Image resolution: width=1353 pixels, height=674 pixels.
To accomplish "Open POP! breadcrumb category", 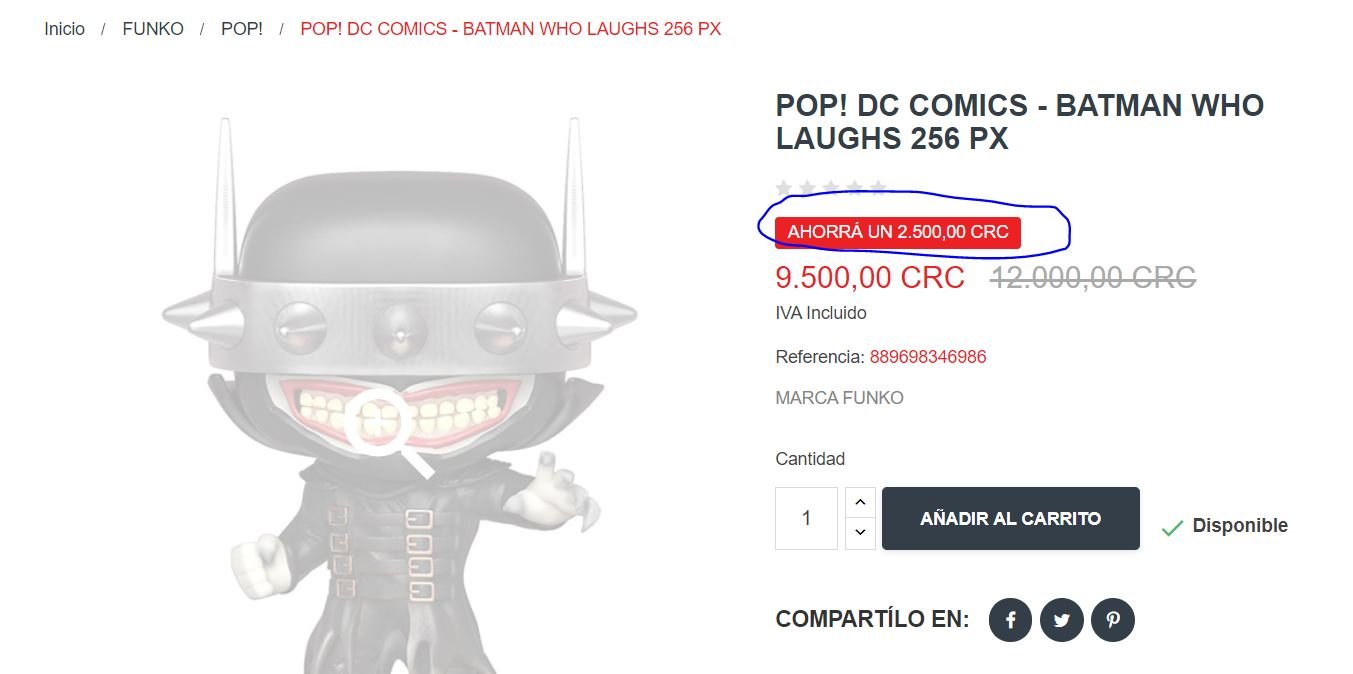I will click(242, 29).
